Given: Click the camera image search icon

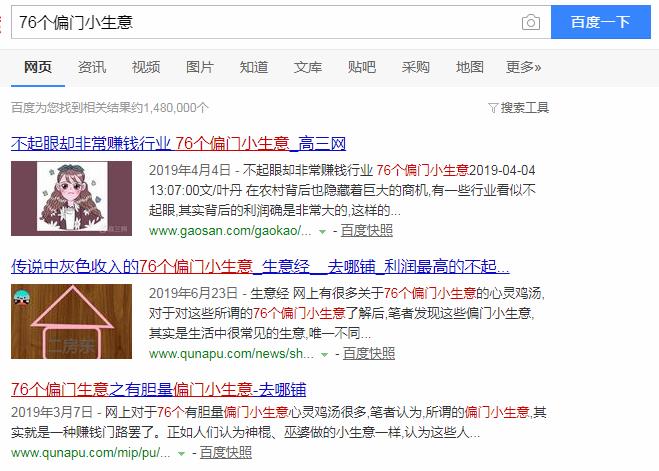Looking at the screenshot, I should 531,22.
